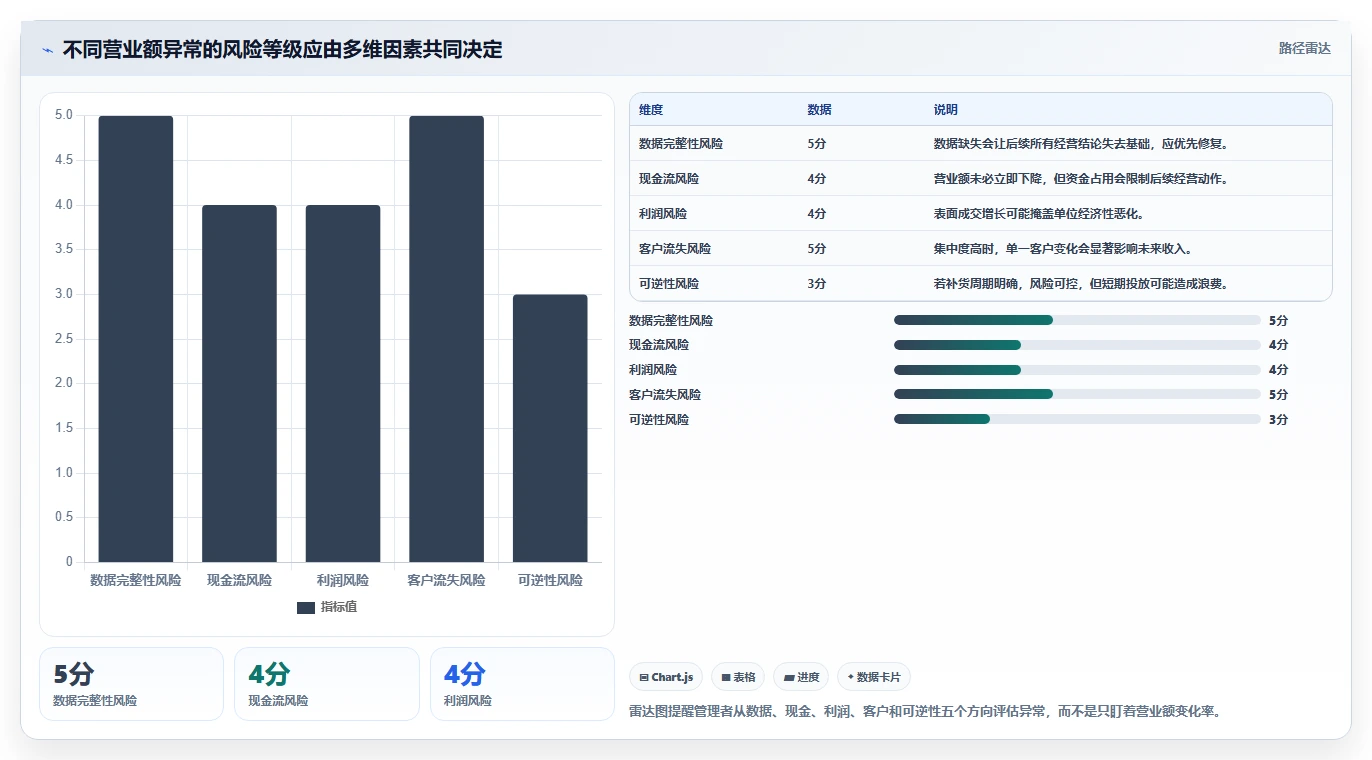
Task: Click the 5.0 y-axis tick label
Action: click(64, 115)
